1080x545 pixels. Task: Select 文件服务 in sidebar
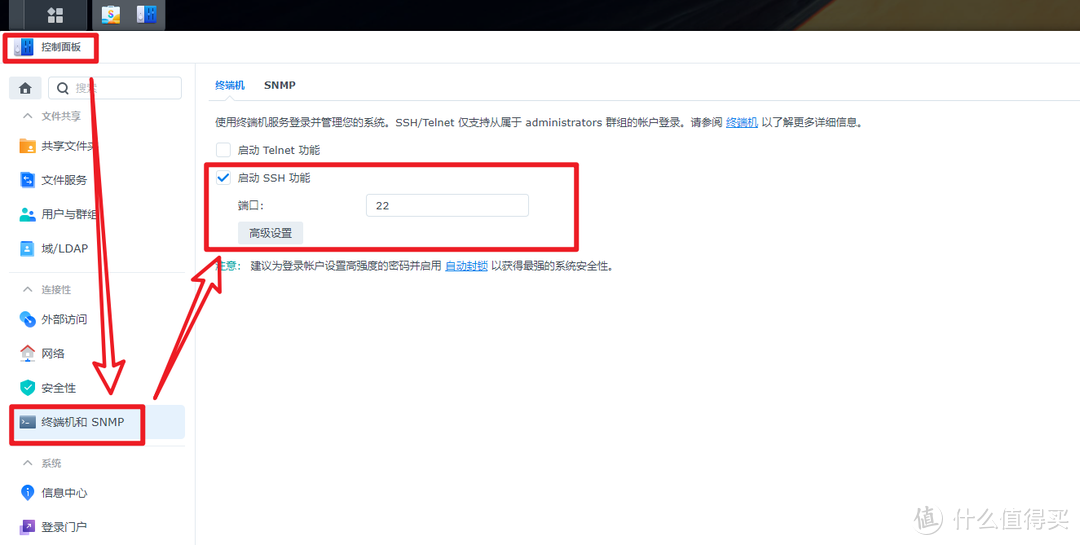(64, 180)
